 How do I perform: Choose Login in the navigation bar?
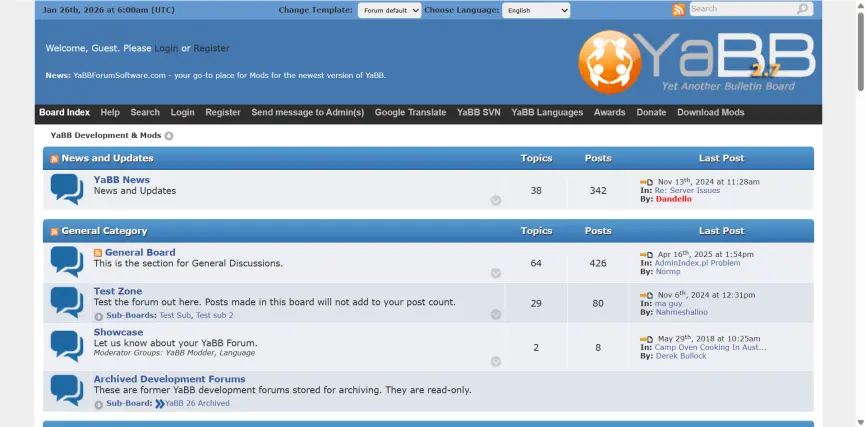(x=182, y=112)
